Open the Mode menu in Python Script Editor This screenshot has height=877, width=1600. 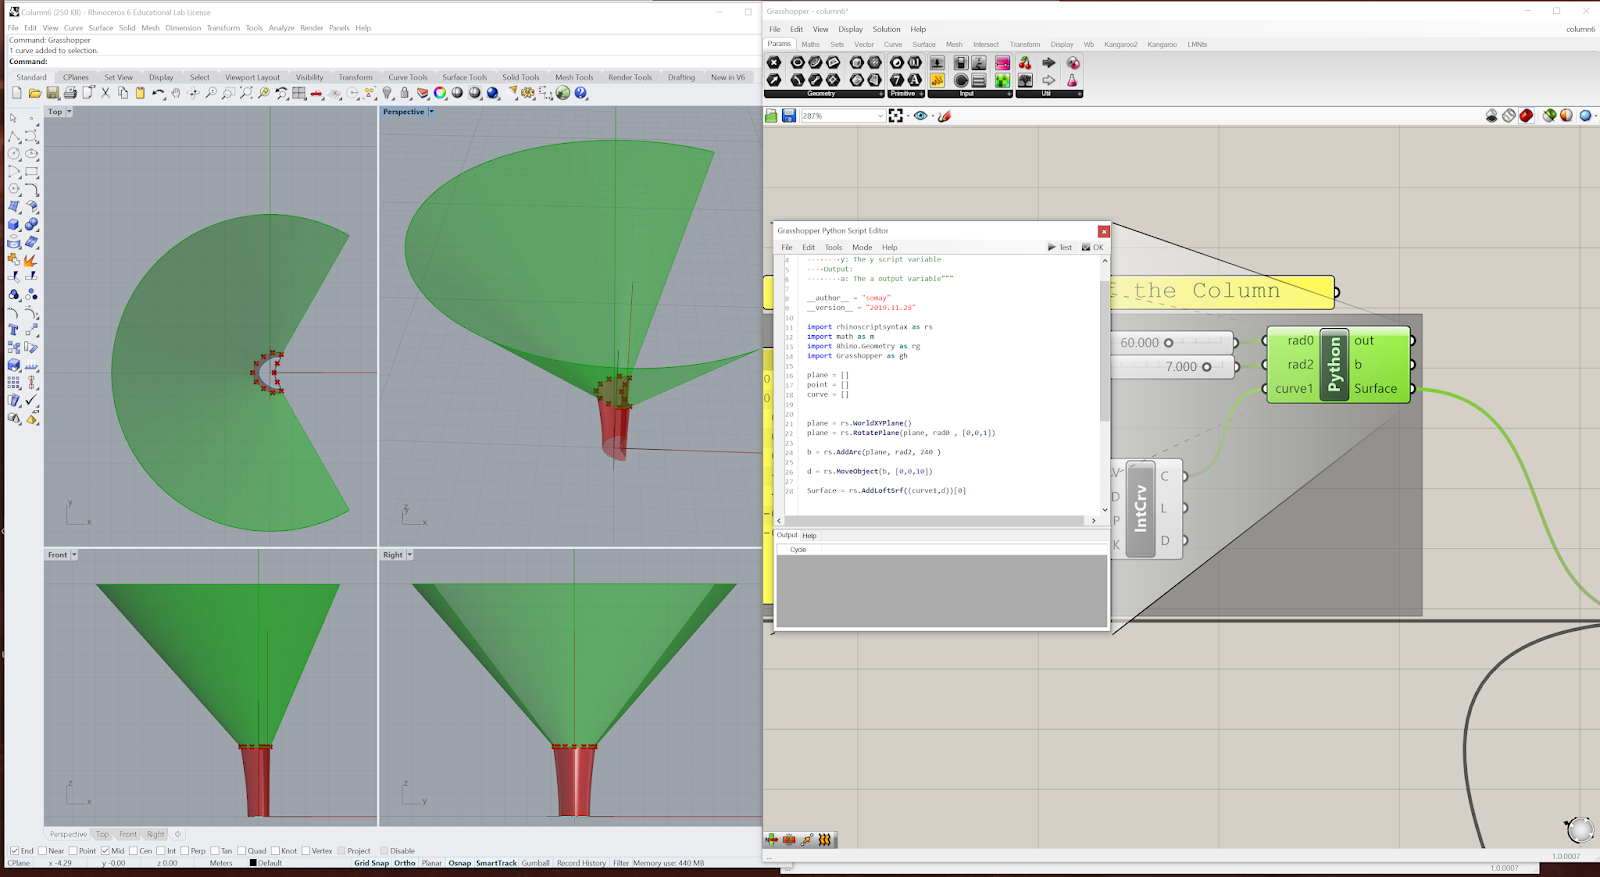pyautogui.click(x=862, y=247)
